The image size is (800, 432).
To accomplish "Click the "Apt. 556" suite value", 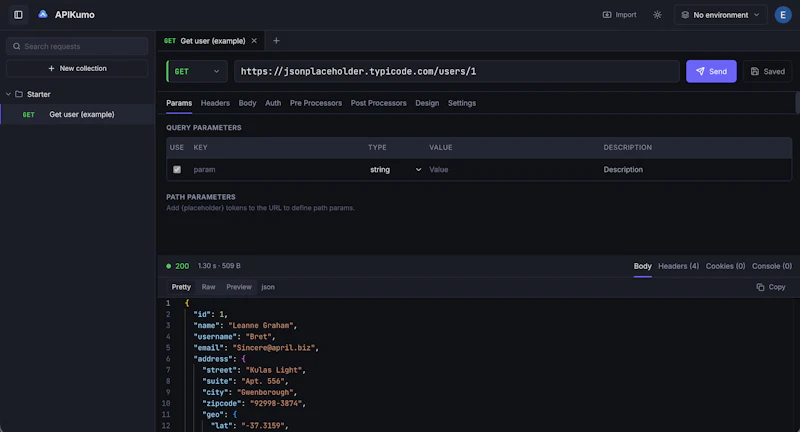I will [x=263, y=381].
